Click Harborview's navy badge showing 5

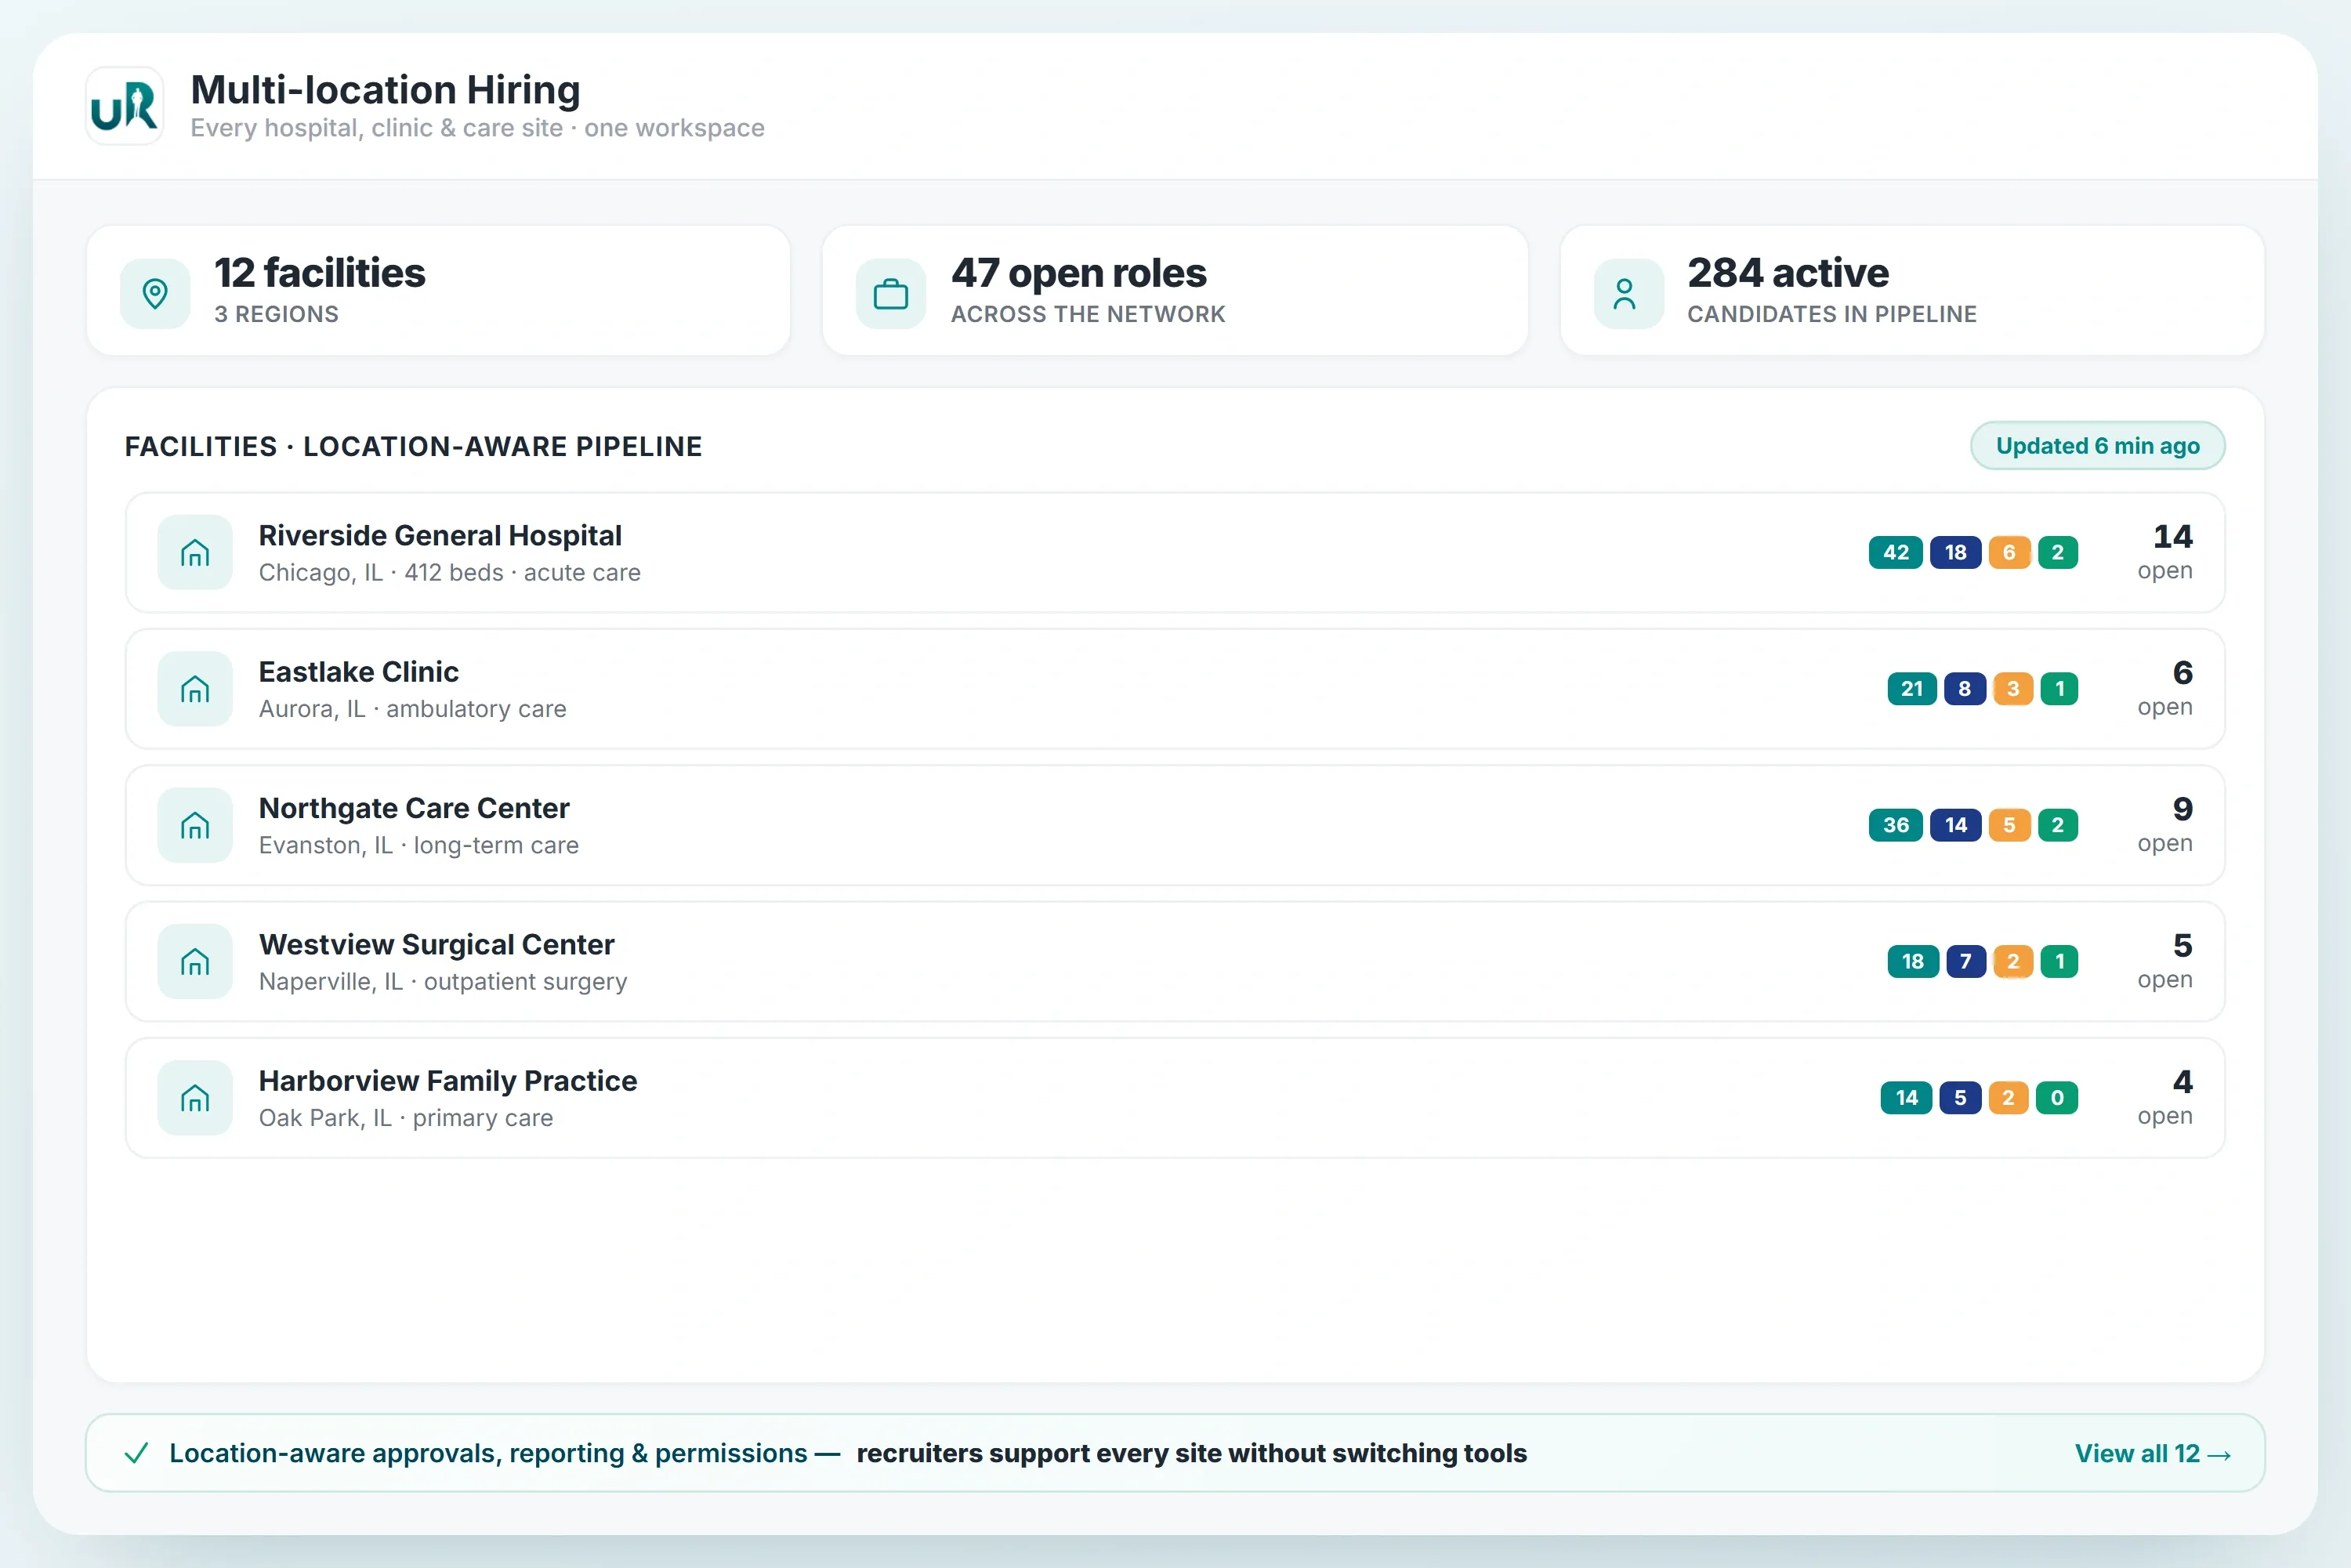click(1960, 1097)
